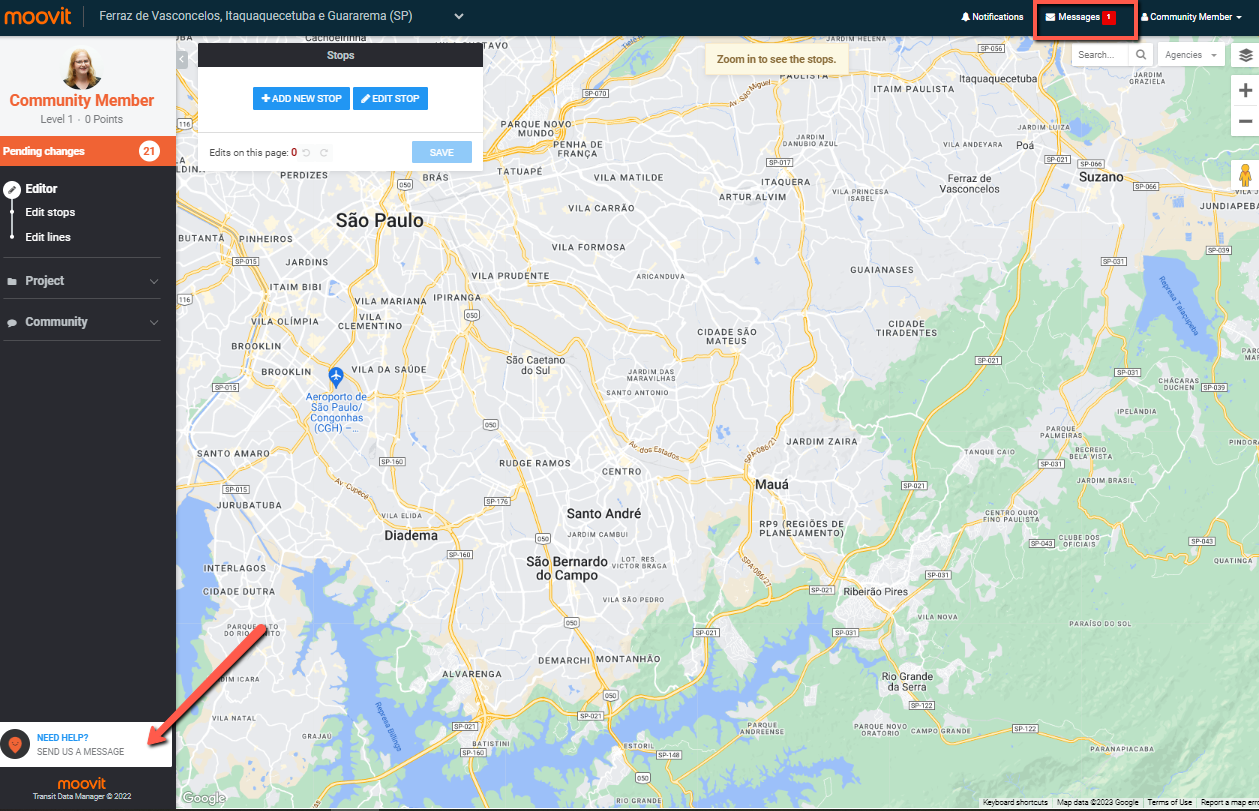This screenshot has height=811, width=1259.
Task: Click Report a map error link
Action: 1228,802
